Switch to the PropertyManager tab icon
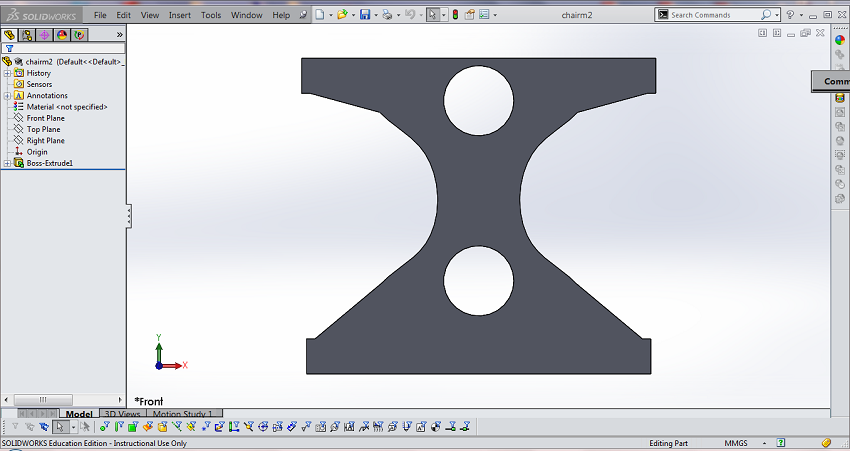This screenshot has width=850, height=451. click(27, 34)
